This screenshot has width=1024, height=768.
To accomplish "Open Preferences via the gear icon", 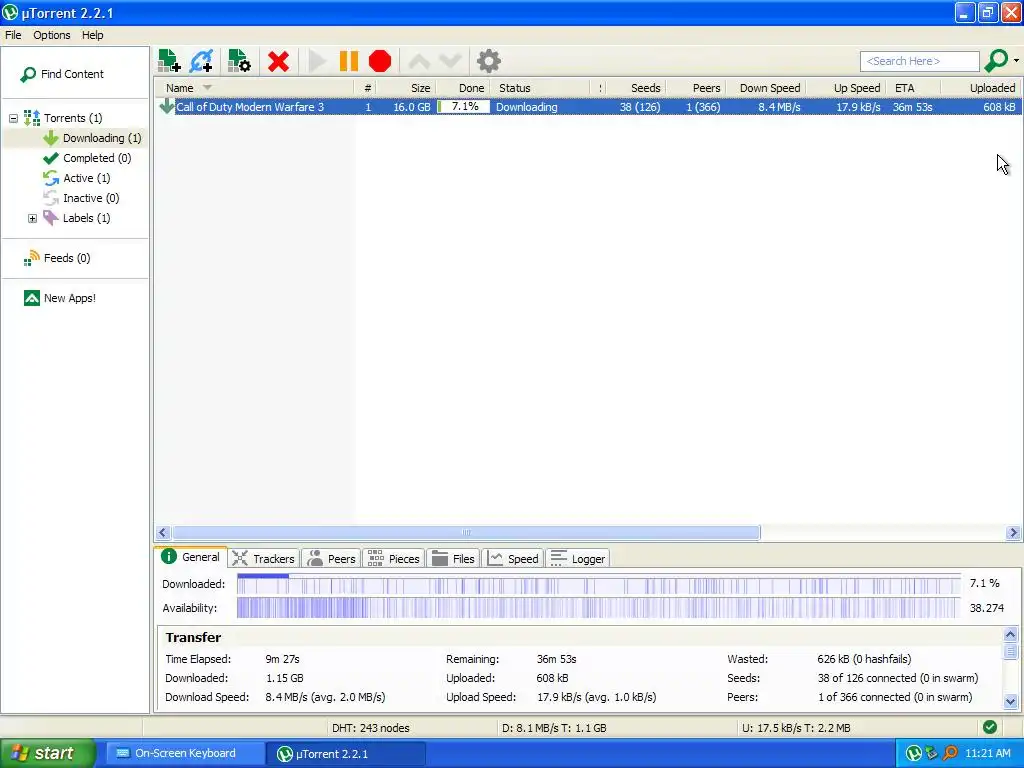I will [488, 61].
